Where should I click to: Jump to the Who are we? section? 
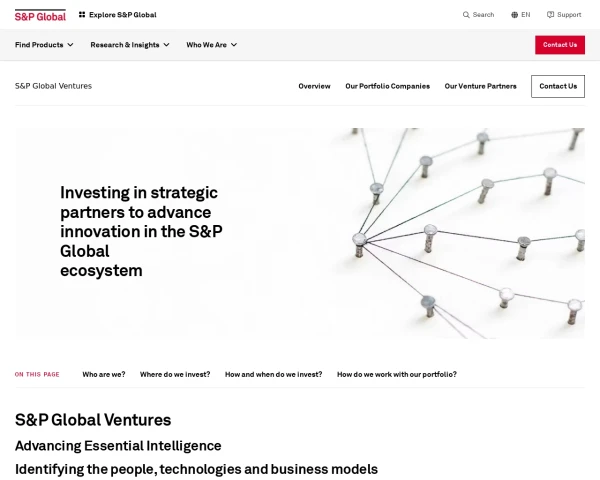tap(104, 374)
